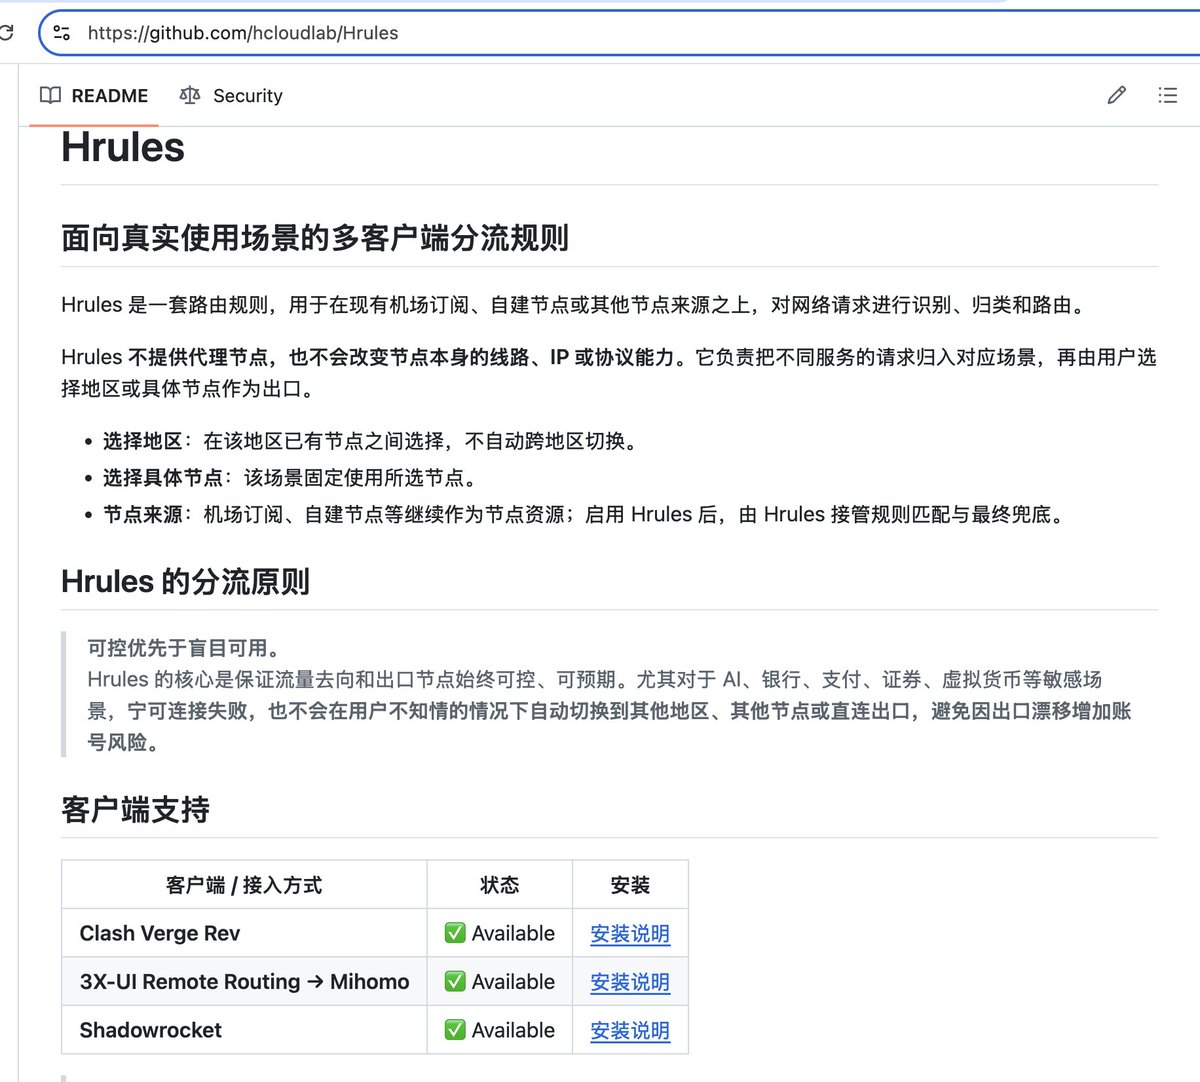
Task: Open the README outline list icon
Action: [x=1167, y=95]
